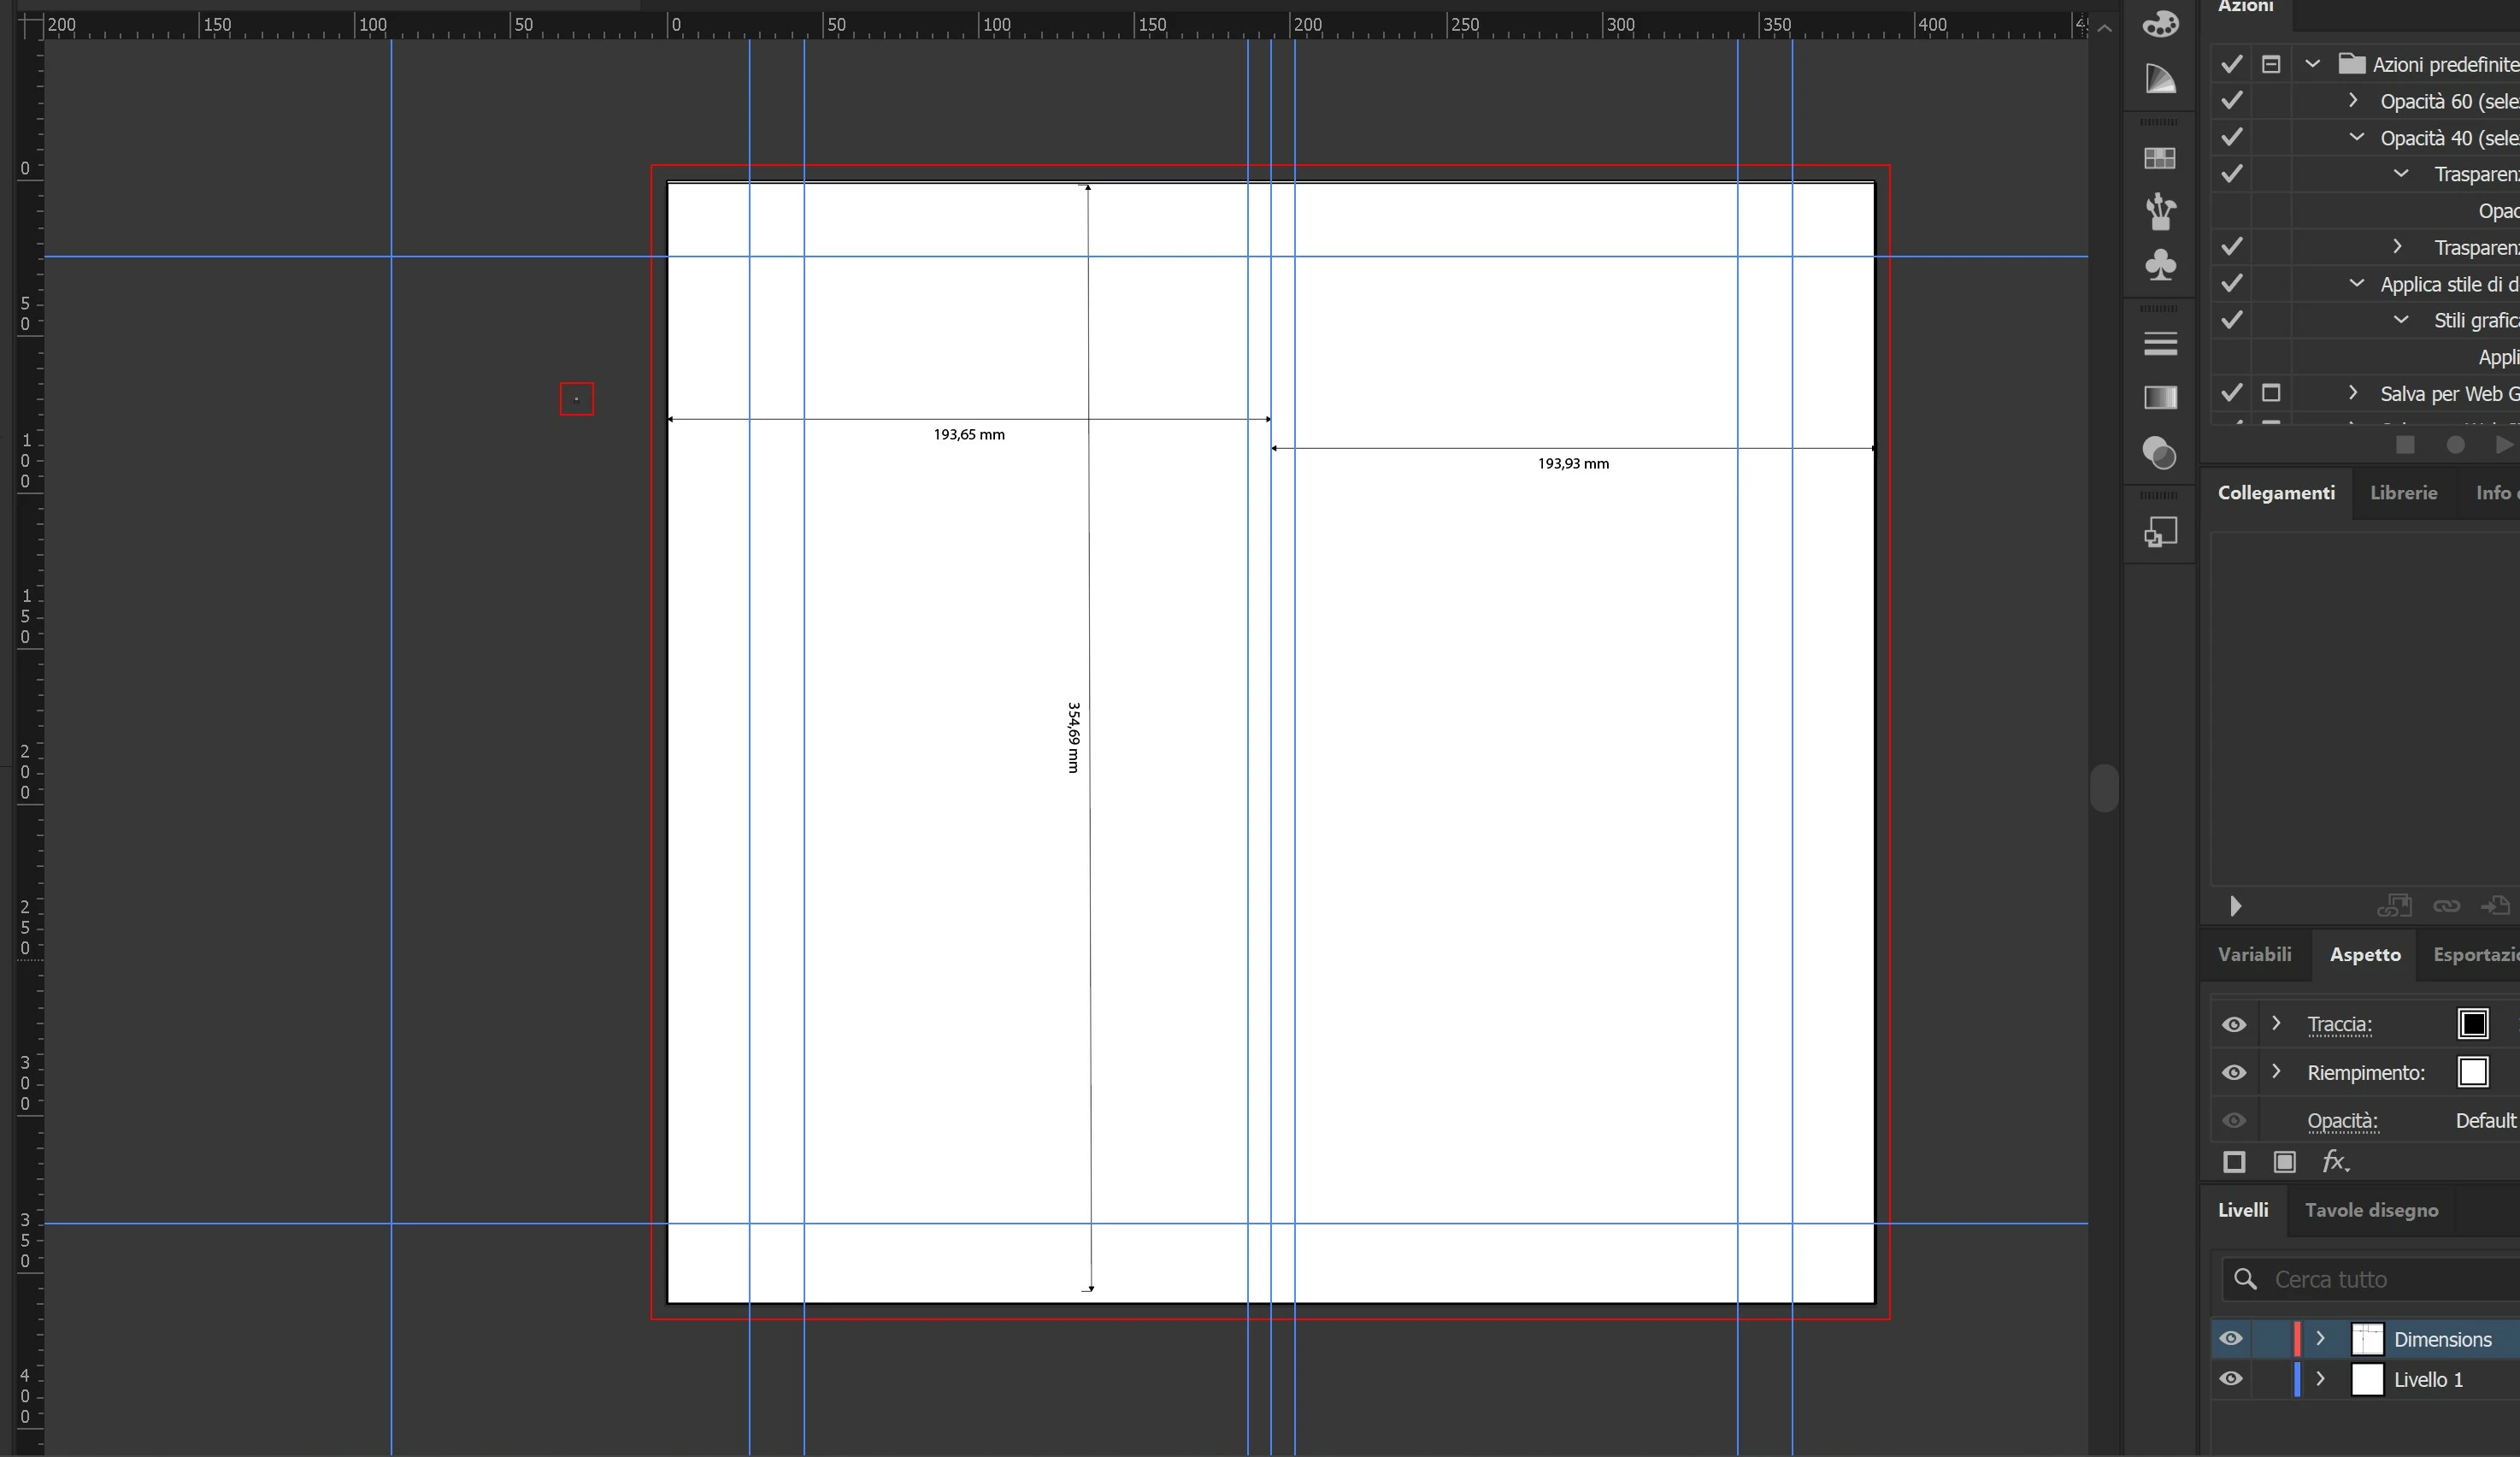2520x1457 pixels.
Task: Open the Color Guide panel icon
Action: pyautogui.click(x=2160, y=79)
